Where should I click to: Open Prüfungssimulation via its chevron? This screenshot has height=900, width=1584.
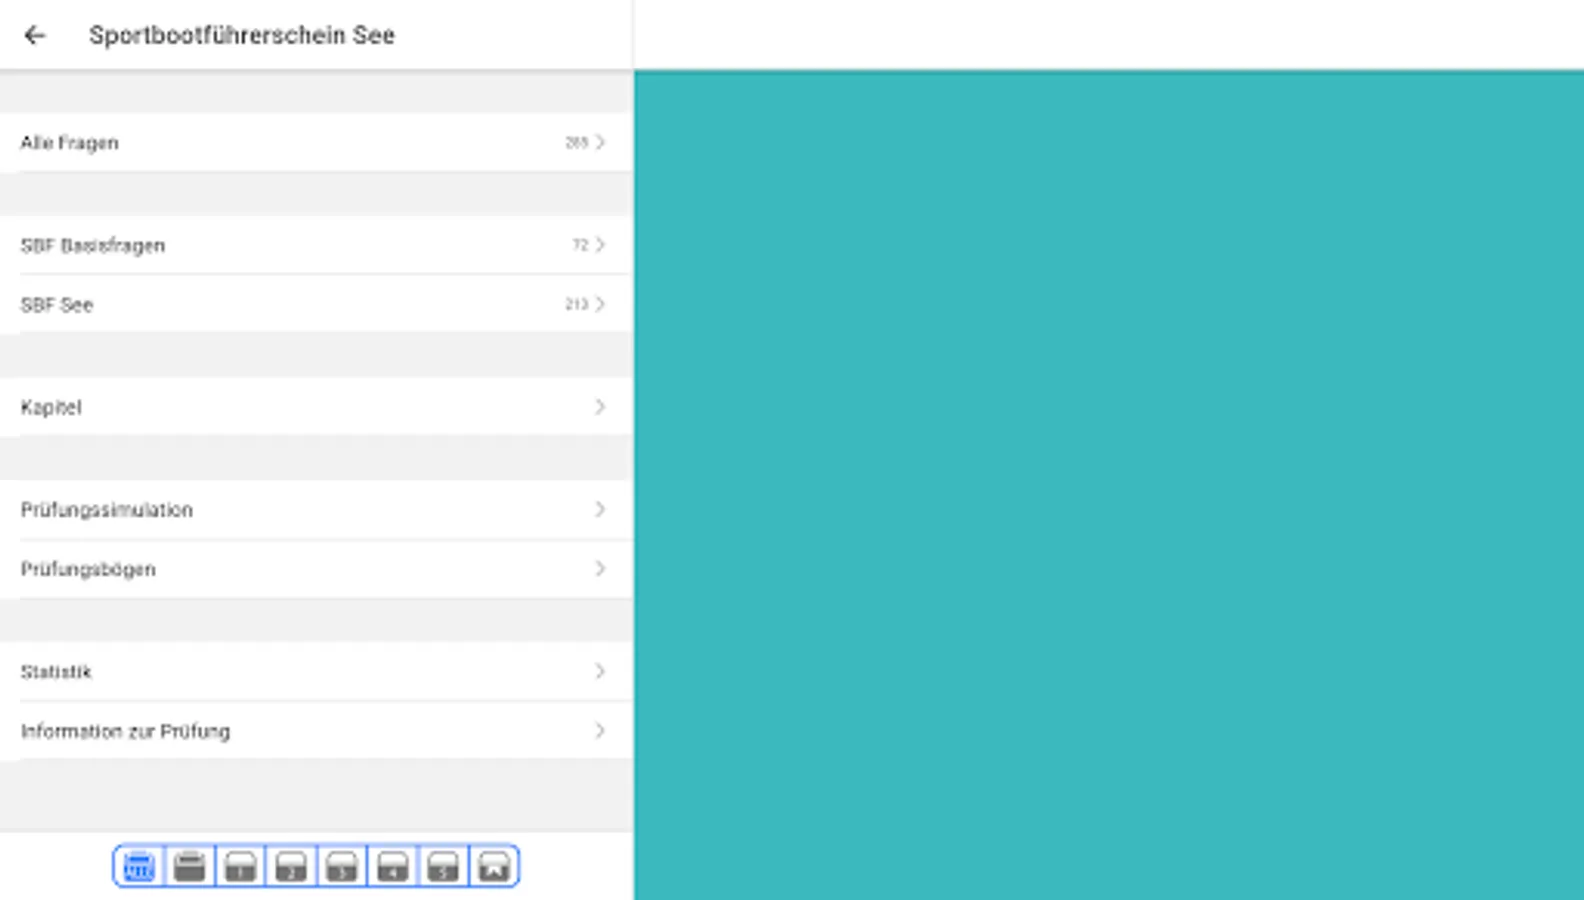coord(600,509)
